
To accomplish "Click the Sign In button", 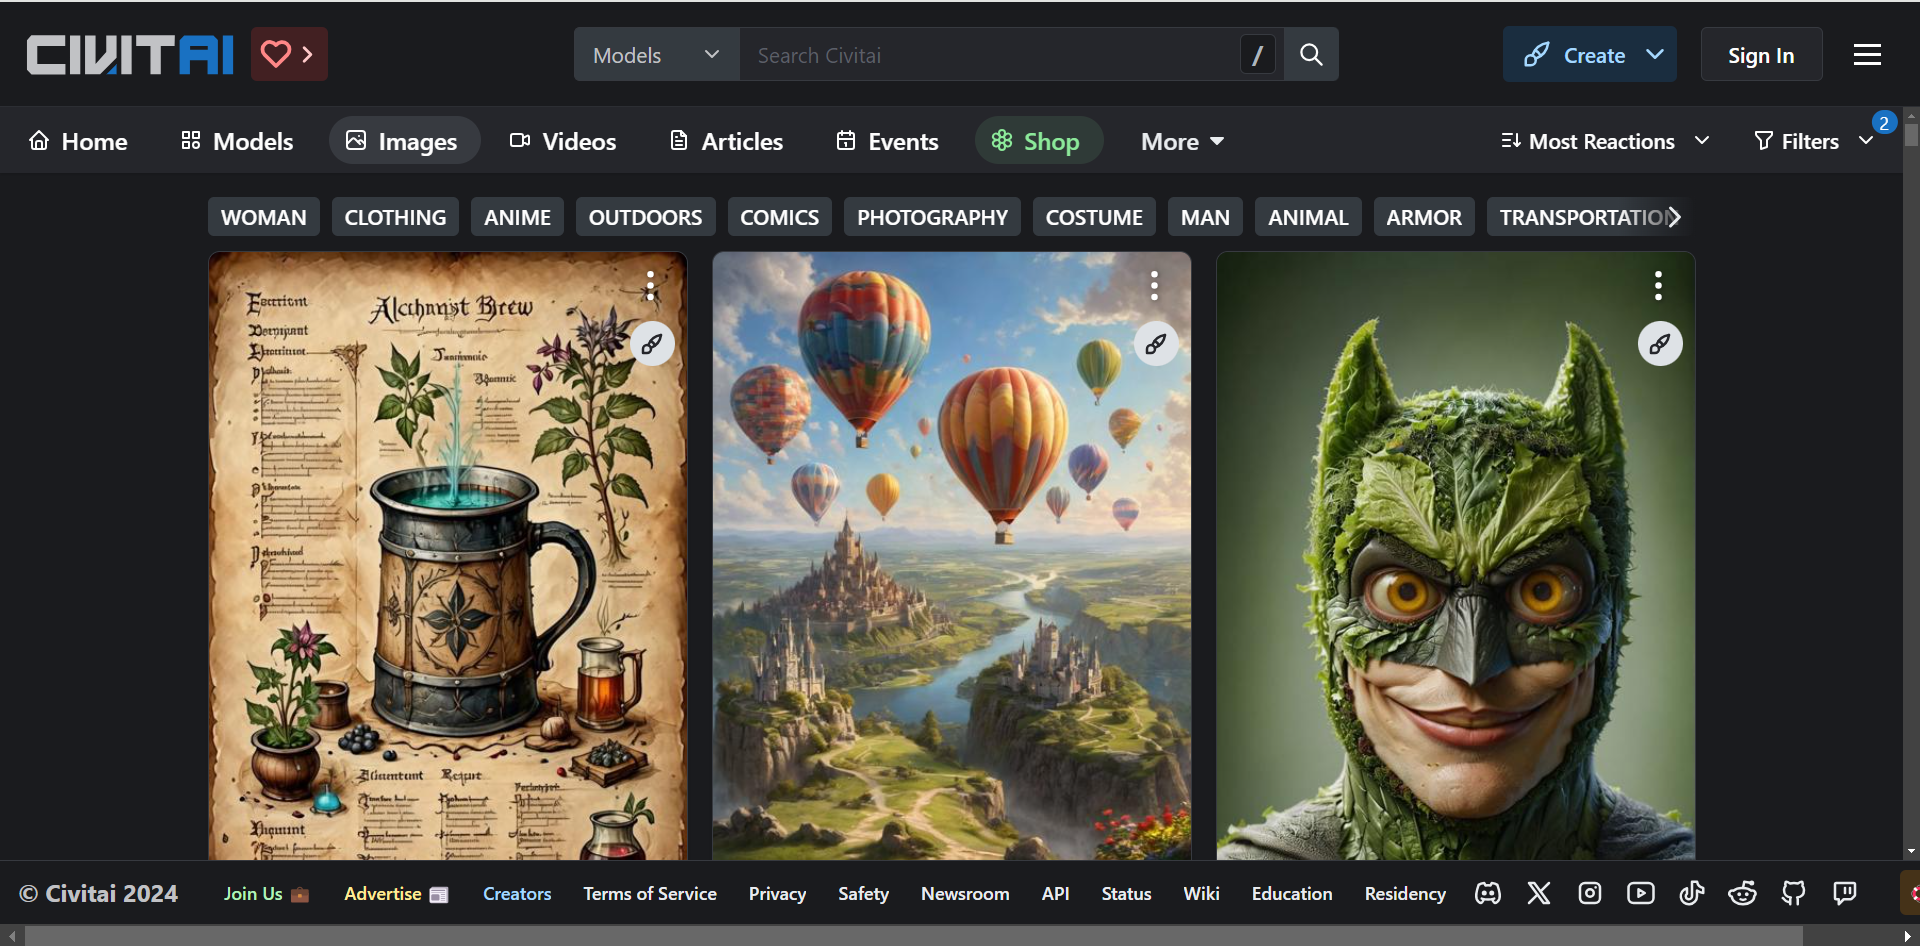I will click(x=1760, y=55).
